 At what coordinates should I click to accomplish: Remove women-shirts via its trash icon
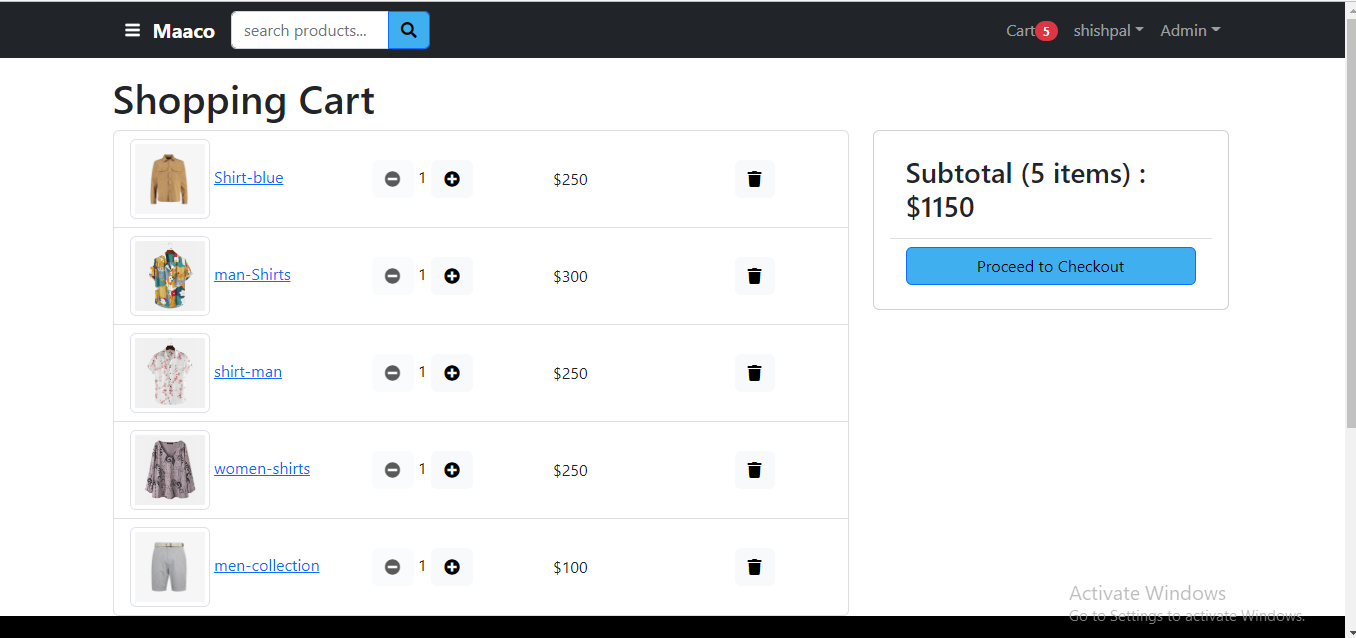click(x=754, y=469)
